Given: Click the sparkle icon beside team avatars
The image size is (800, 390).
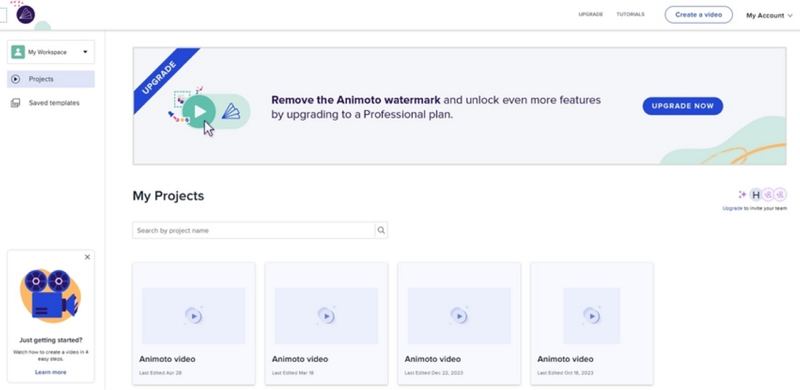Looking at the screenshot, I should click(742, 194).
